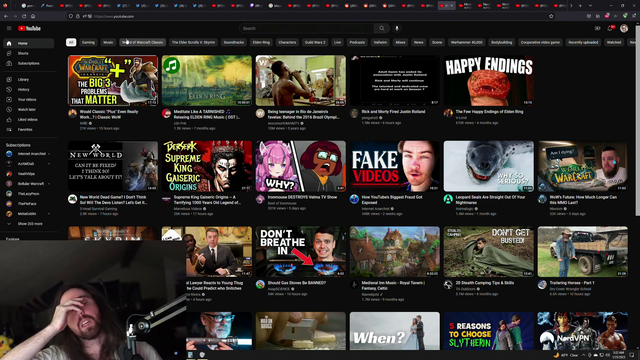Screen dimensions: 640x360
Task: Select the Watched filter chip
Action: 614,42
